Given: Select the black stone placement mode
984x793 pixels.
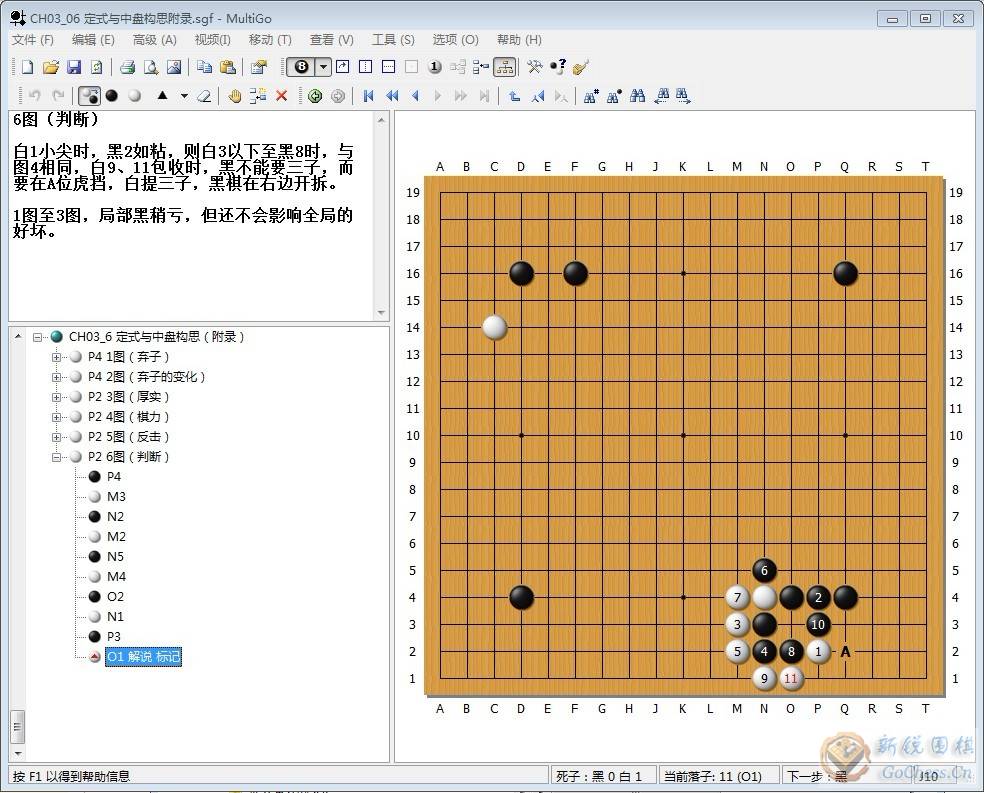Looking at the screenshot, I should pos(112,96).
